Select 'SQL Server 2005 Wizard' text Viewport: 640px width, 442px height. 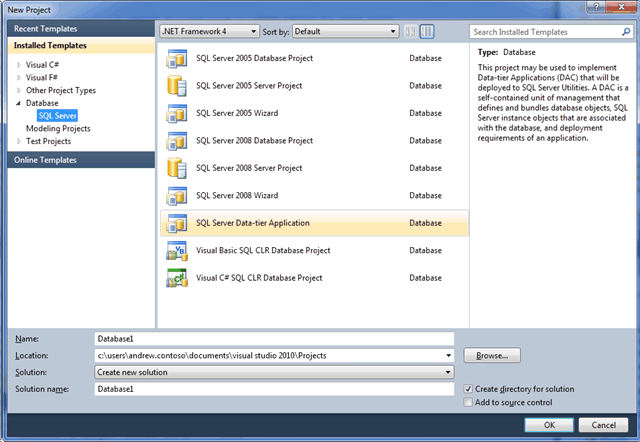tap(237, 113)
